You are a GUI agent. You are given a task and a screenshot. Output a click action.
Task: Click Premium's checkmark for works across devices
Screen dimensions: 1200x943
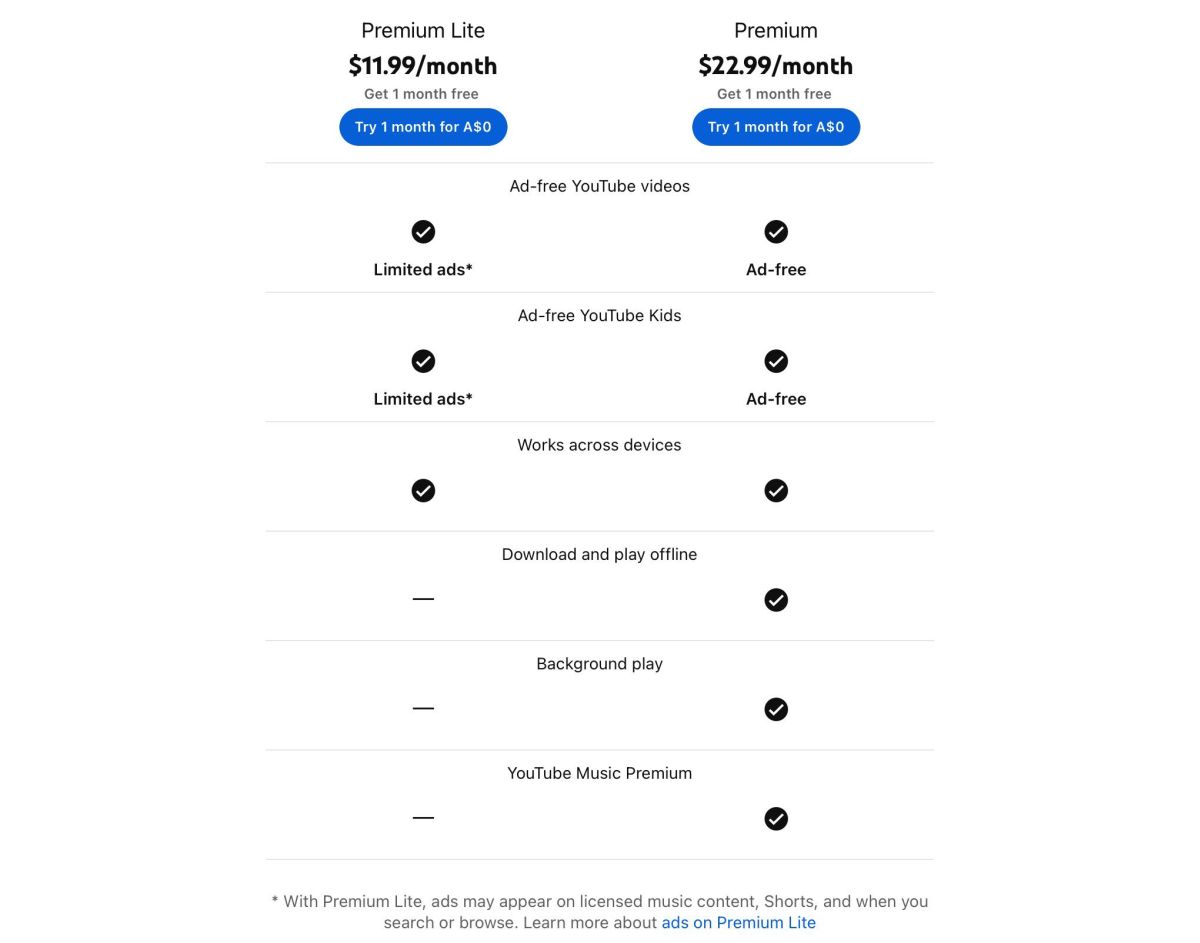pos(776,490)
